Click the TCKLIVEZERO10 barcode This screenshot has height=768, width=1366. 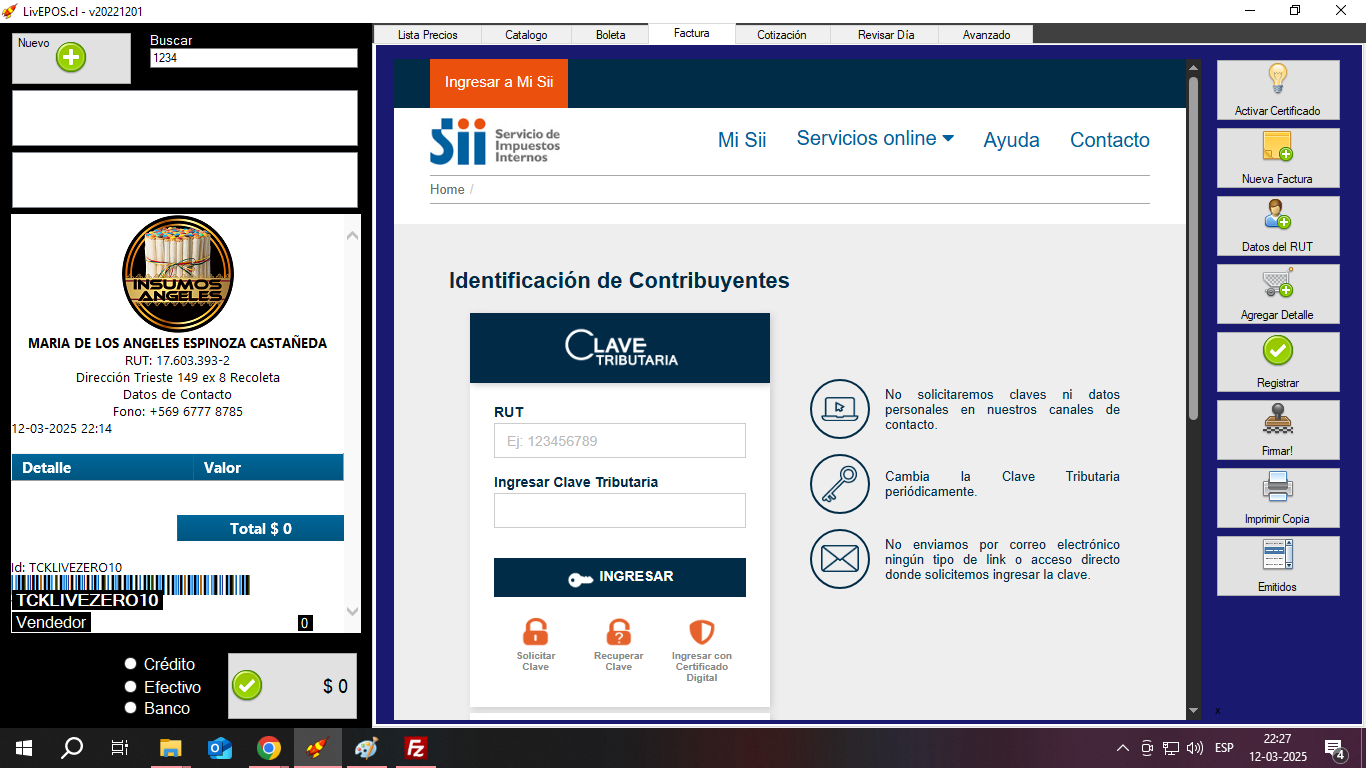[131, 584]
